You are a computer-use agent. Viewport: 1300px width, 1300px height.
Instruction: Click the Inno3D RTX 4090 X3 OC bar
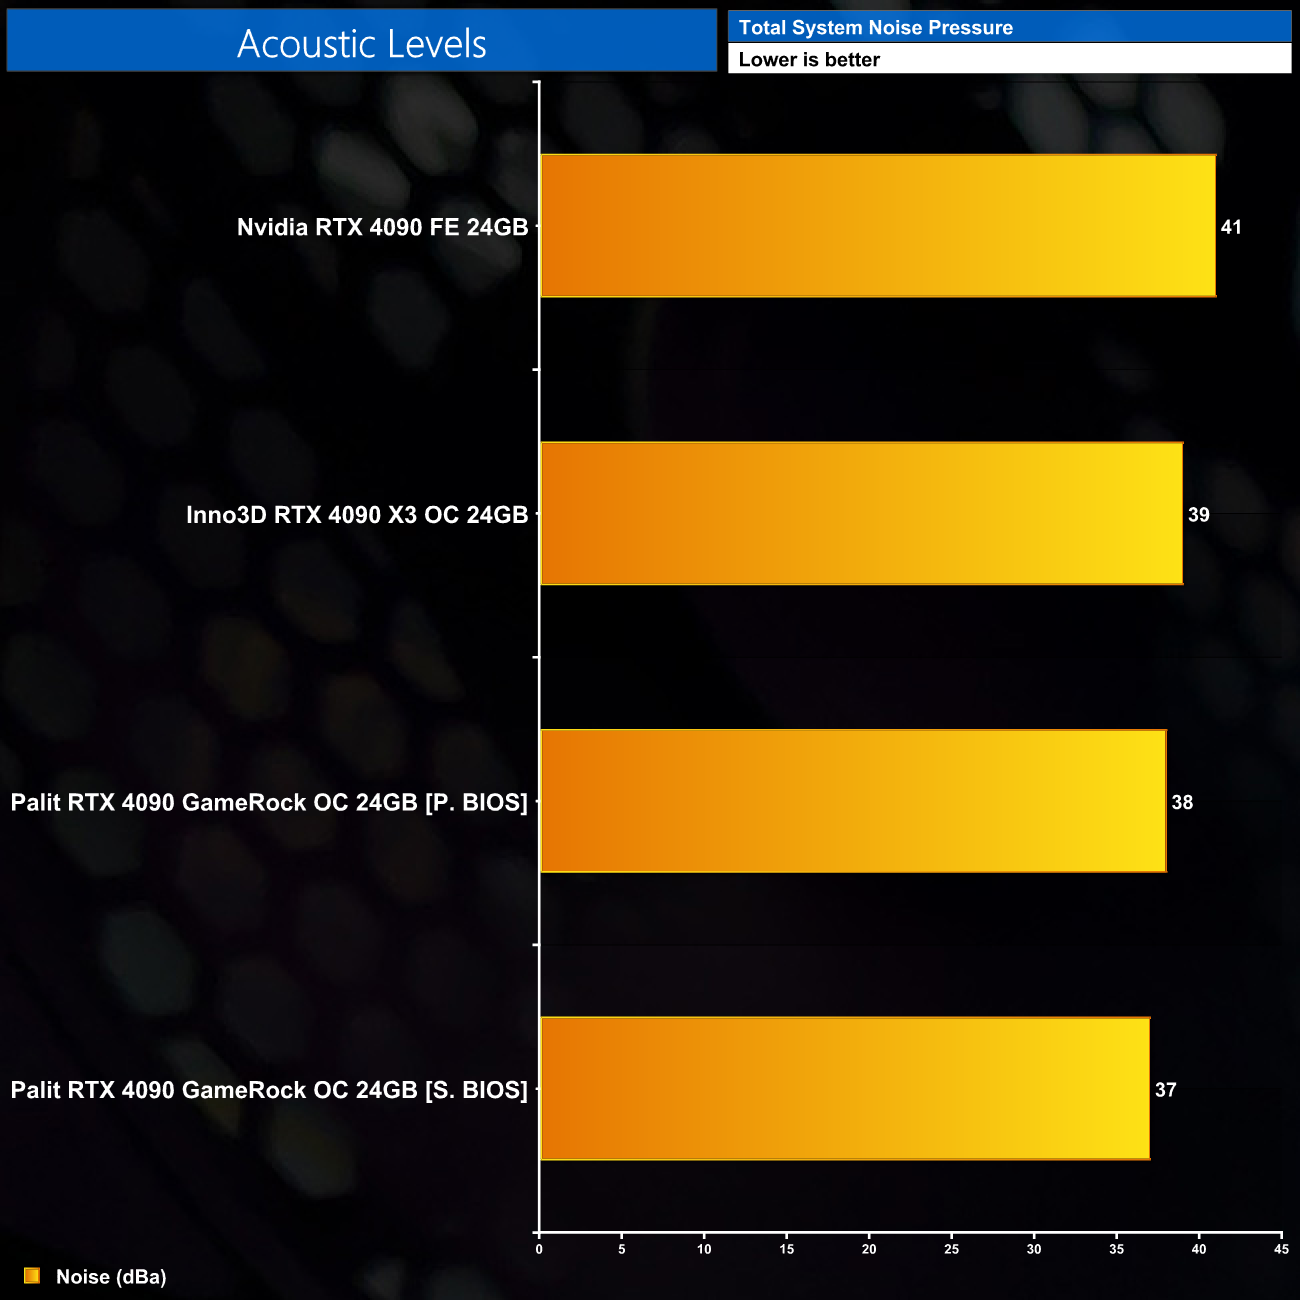pyautogui.click(x=862, y=514)
